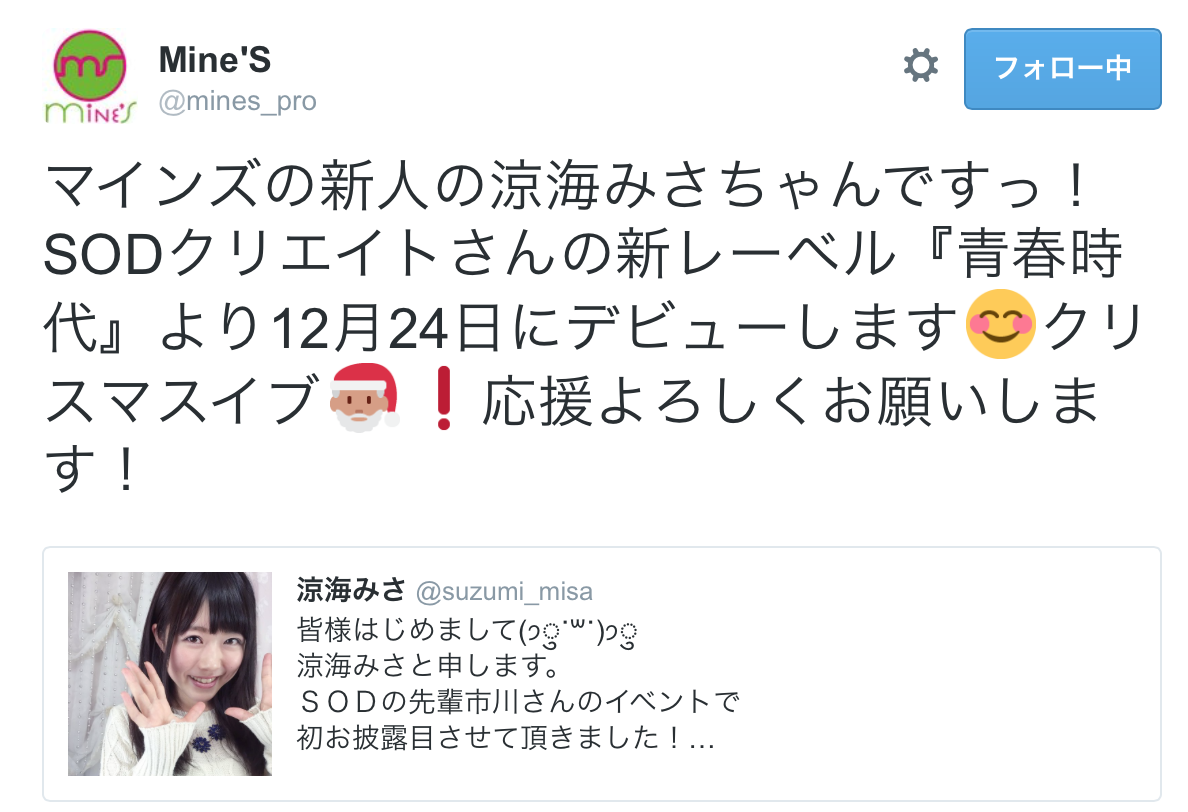
Task: Click the green mine's wordmark under avatar
Action: [x=90, y=111]
